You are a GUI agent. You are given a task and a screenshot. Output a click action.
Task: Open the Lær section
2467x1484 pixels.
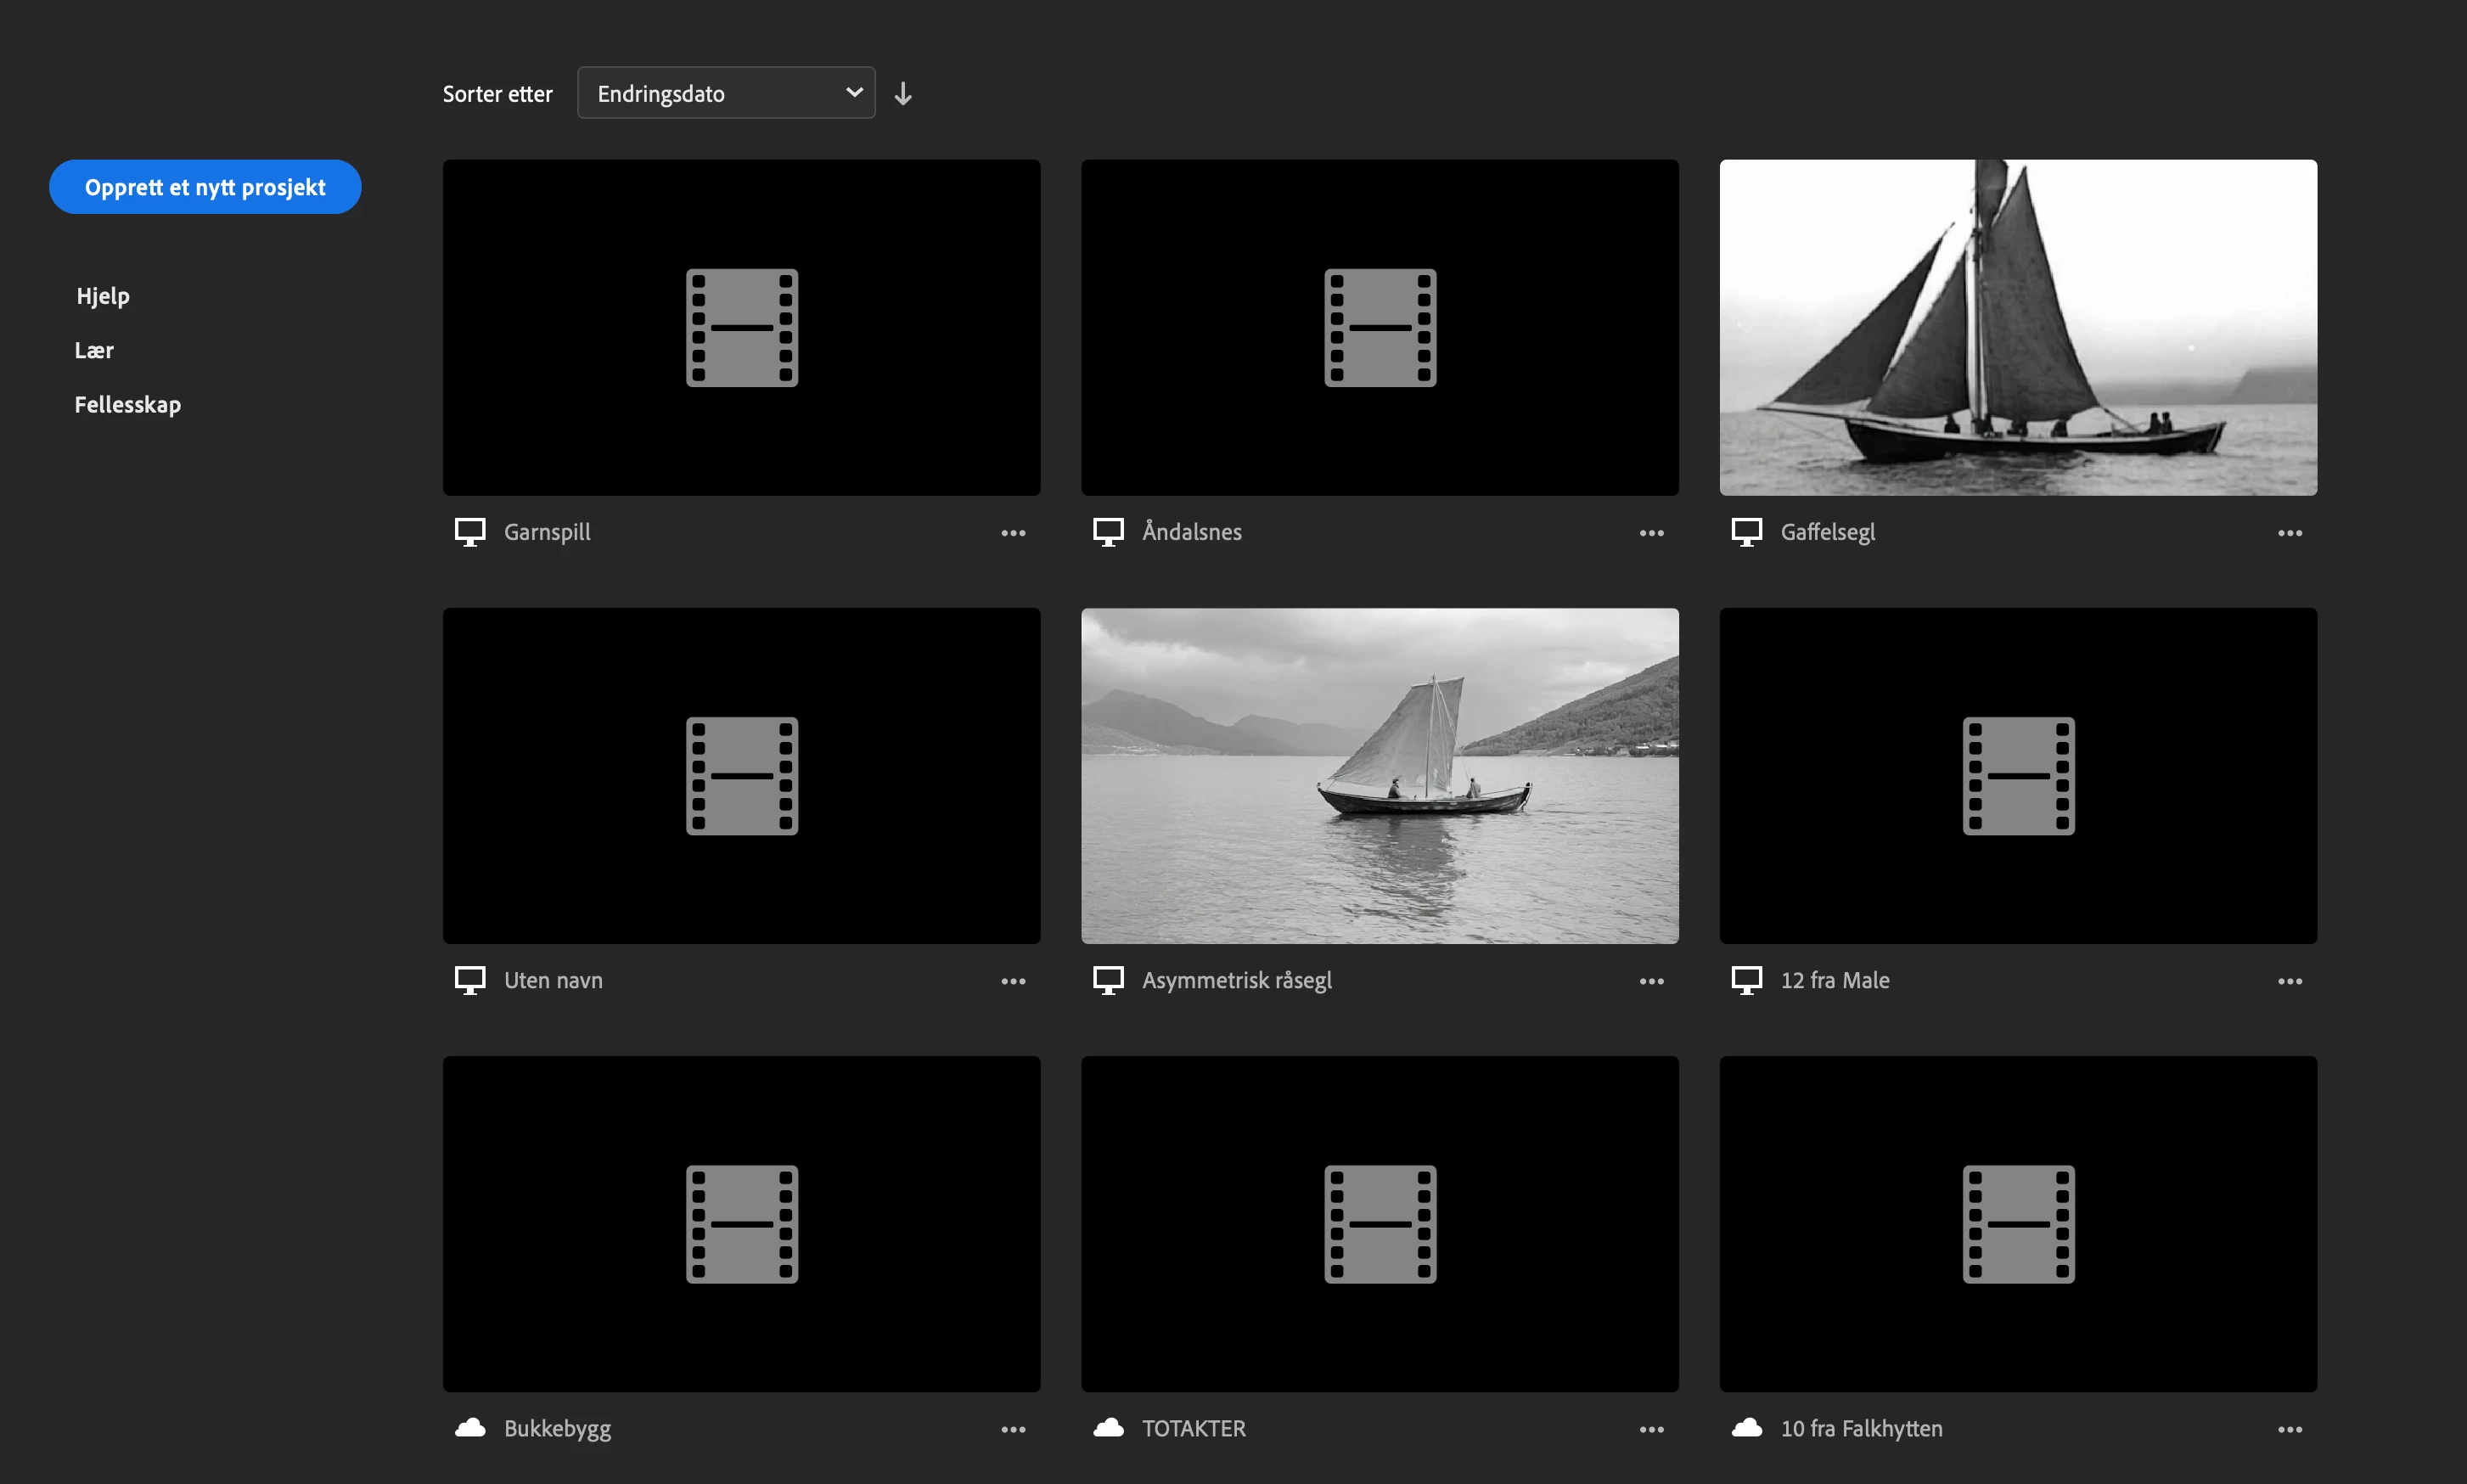(x=94, y=350)
